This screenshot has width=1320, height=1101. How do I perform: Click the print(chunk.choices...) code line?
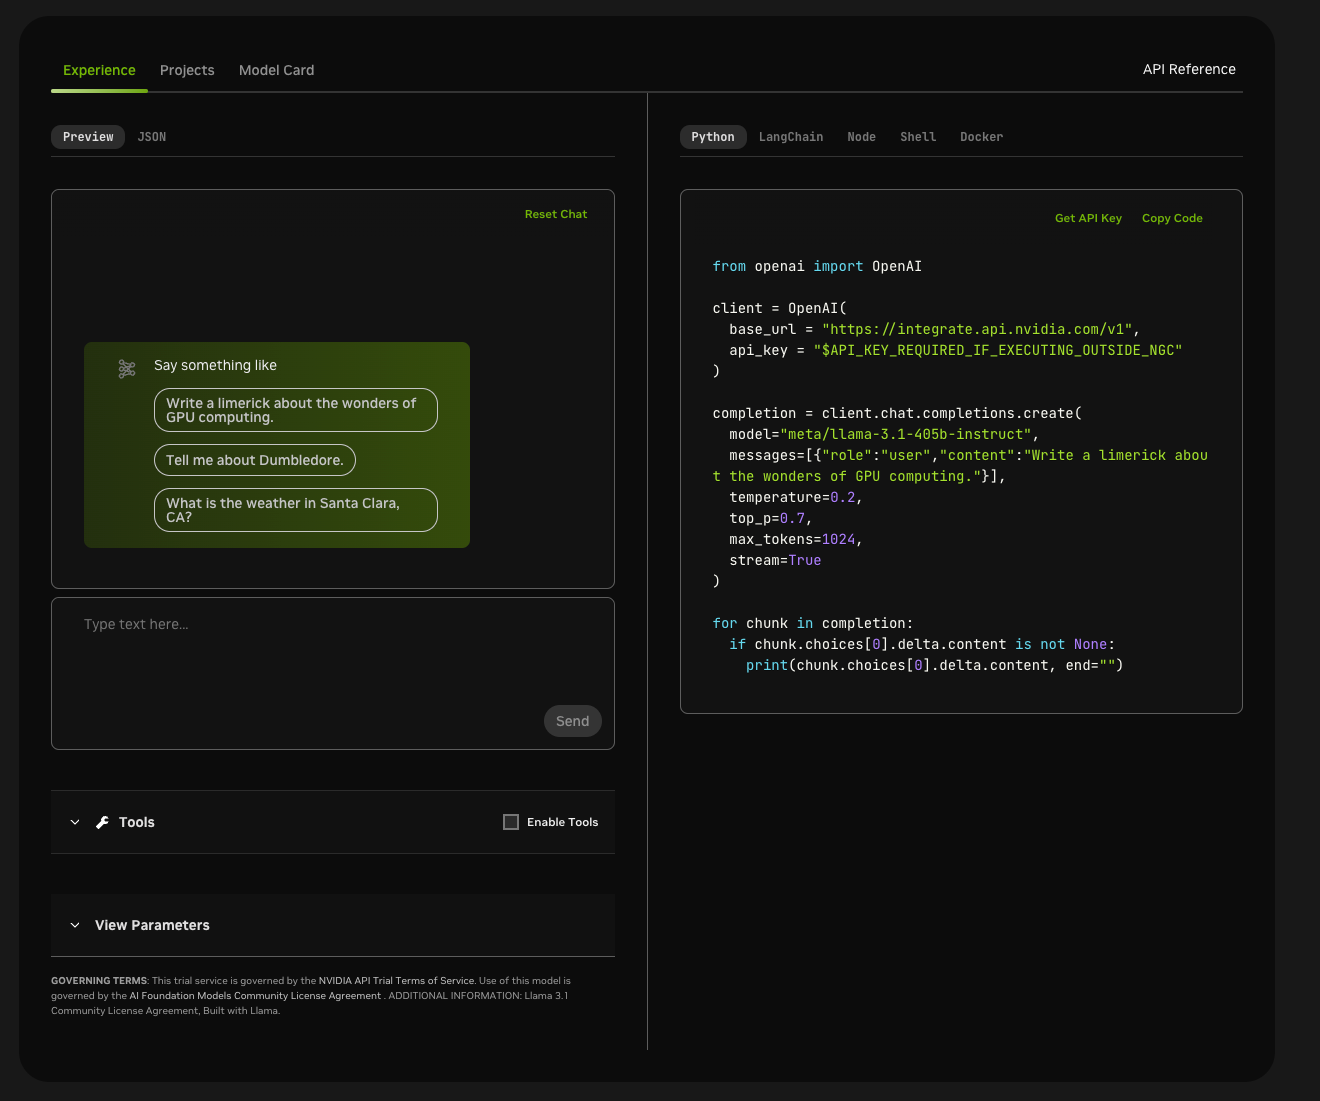click(x=935, y=665)
